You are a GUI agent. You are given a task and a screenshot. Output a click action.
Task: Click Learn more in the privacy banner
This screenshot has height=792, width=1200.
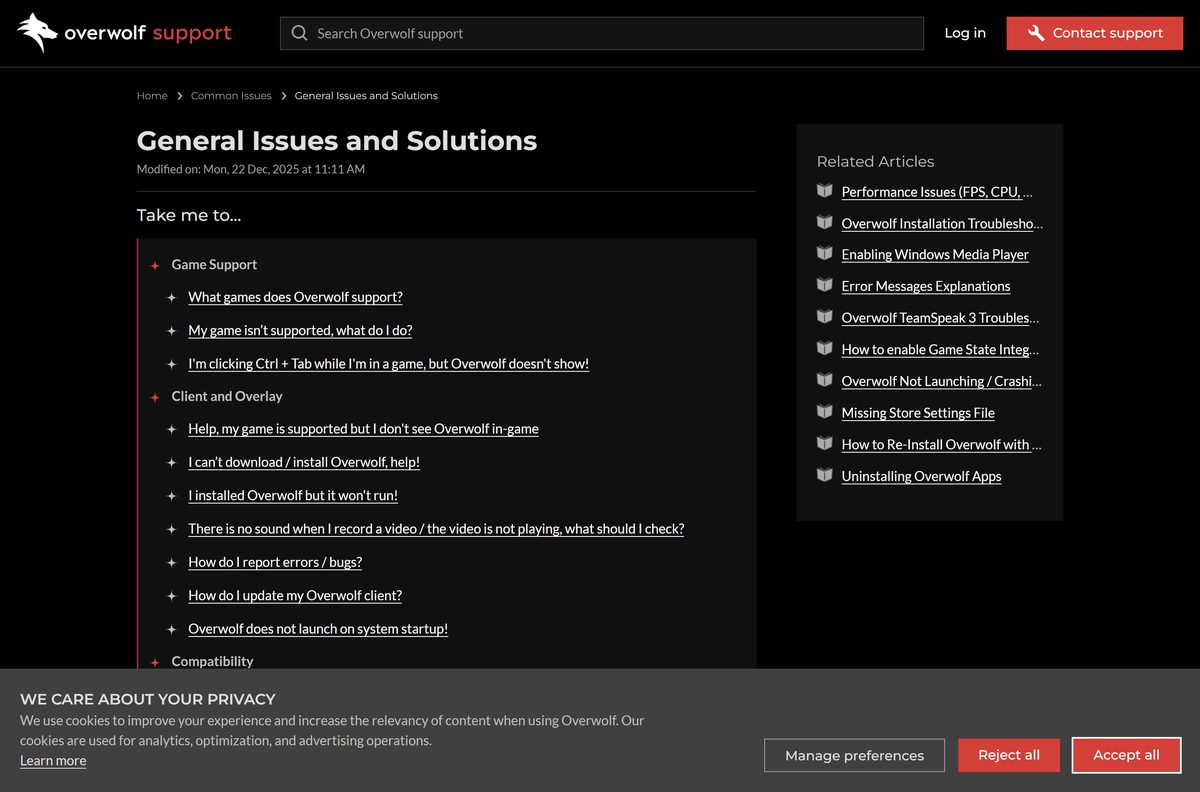click(x=53, y=761)
